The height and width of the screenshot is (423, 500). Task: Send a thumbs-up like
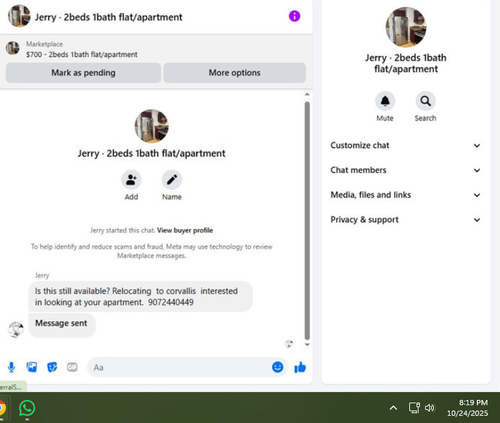pos(300,367)
